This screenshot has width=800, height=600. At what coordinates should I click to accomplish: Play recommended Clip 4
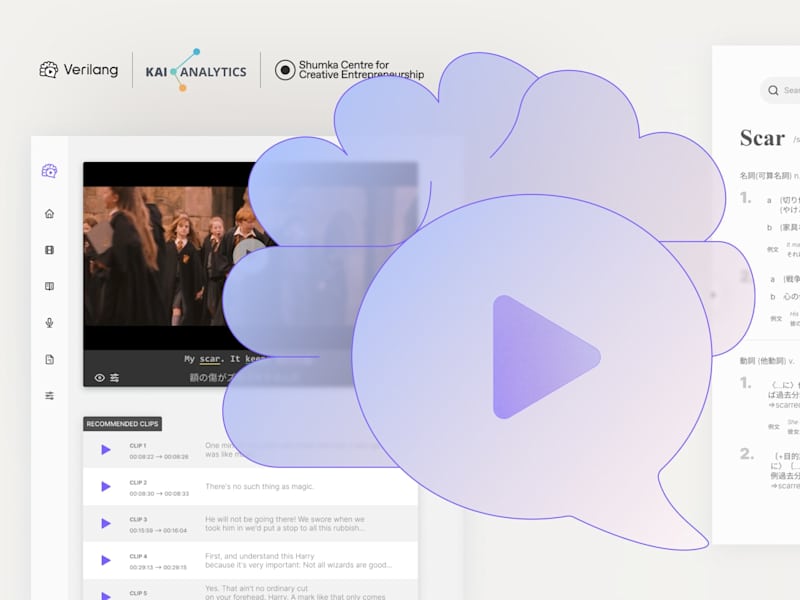pos(106,560)
